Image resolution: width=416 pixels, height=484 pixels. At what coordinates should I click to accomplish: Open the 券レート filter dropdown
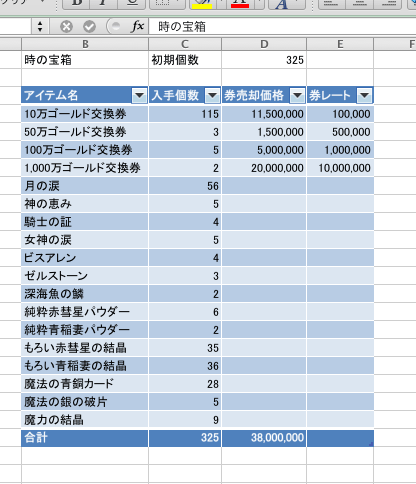pos(364,96)
